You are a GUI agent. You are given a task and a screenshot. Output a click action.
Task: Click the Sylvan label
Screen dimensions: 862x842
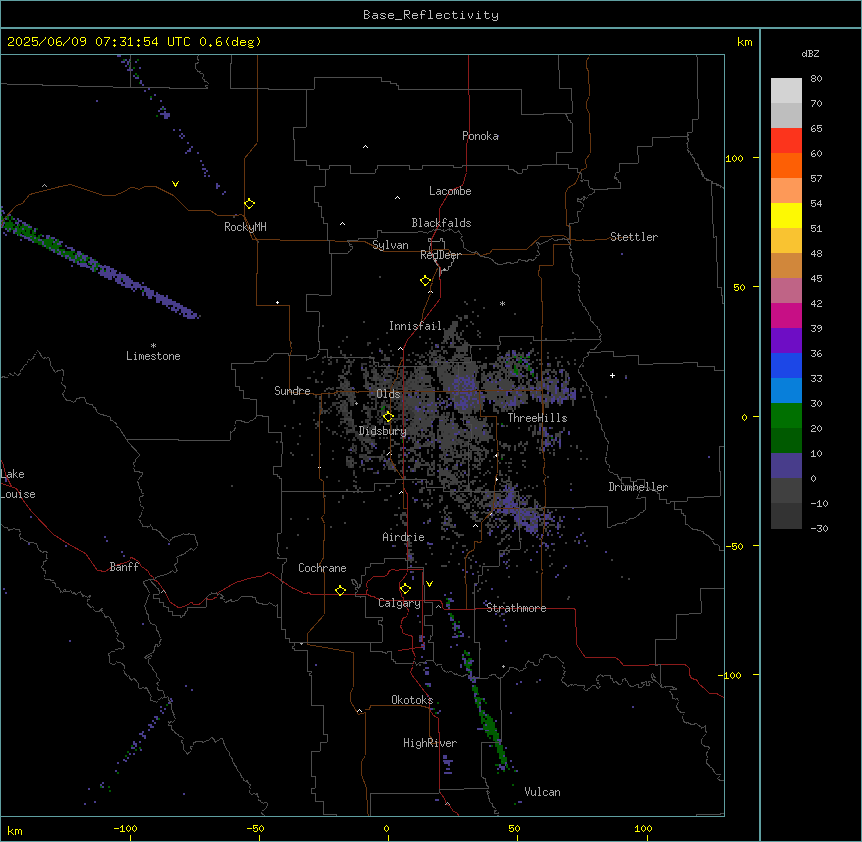coord(390,245)
